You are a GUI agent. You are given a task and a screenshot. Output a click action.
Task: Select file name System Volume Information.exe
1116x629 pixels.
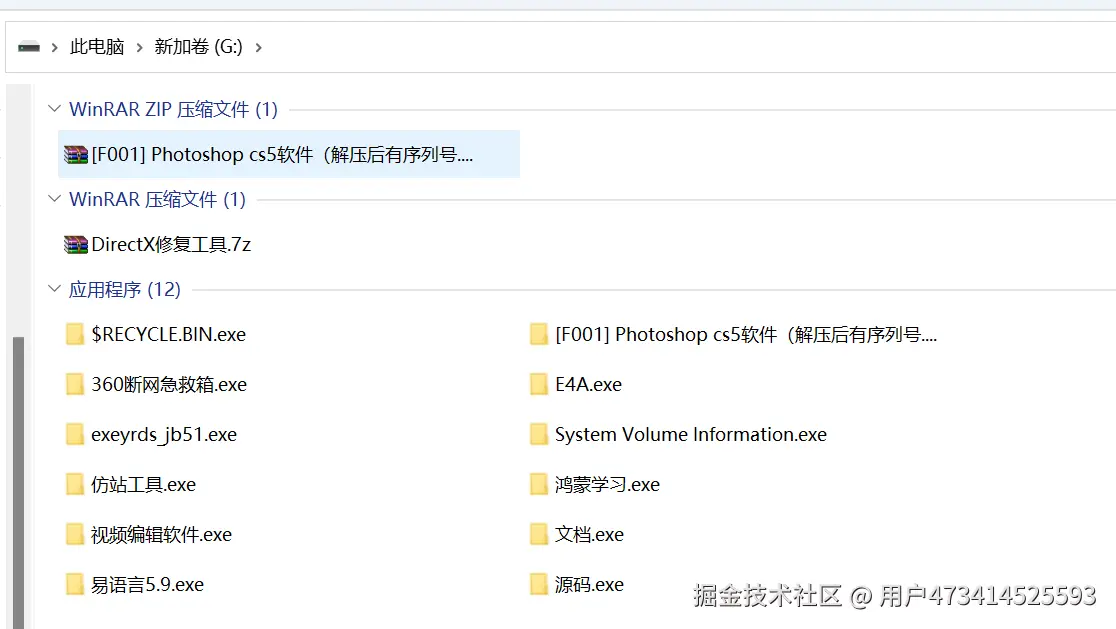click(691, 434)
